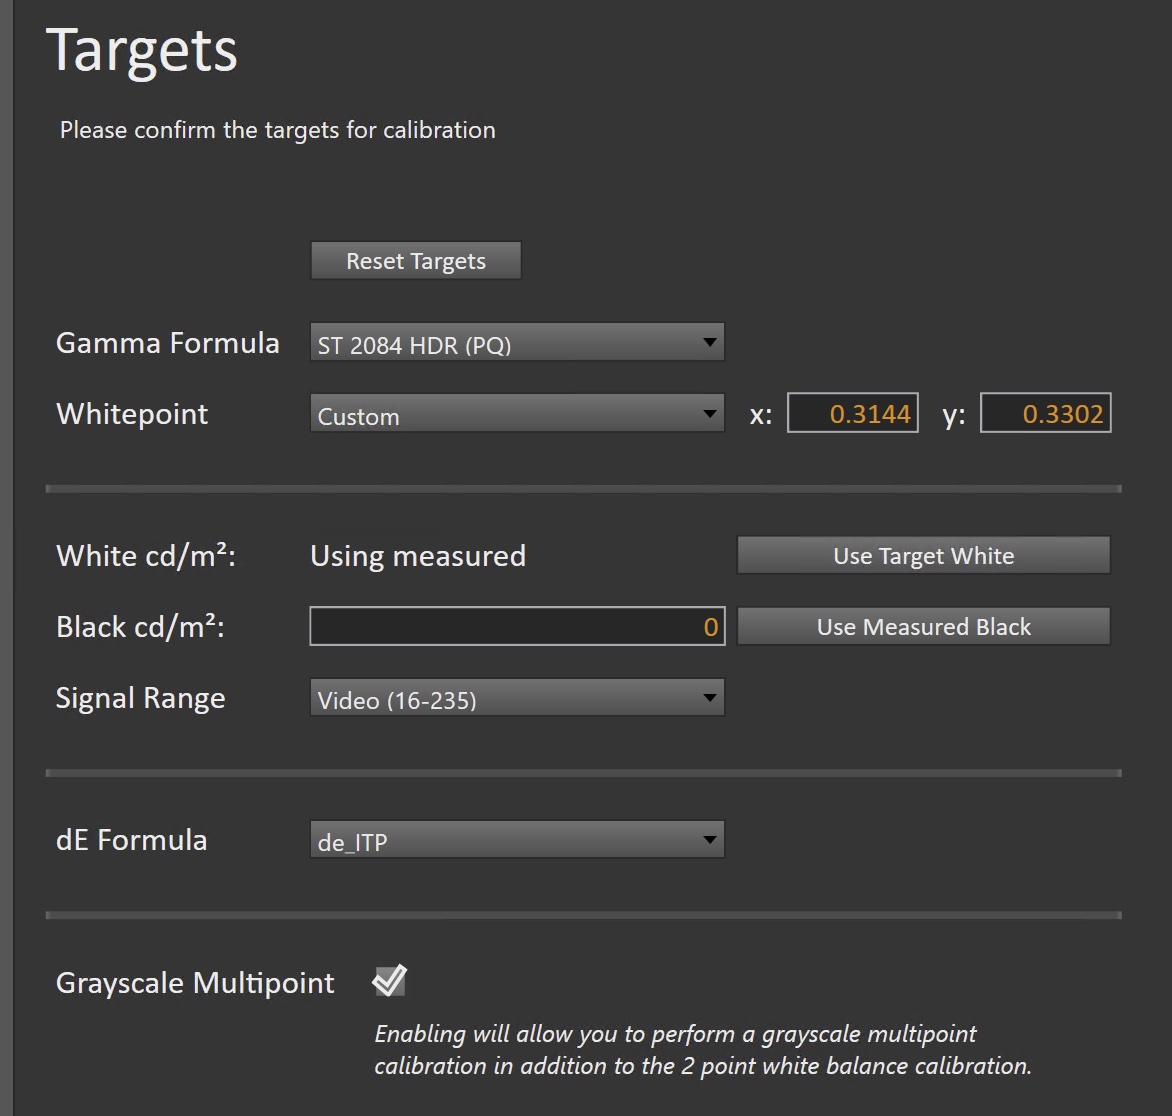The width and height of the screenshot is (1172, 1116).
Task: Click the Targets page heading
Action: coord(142,50)
